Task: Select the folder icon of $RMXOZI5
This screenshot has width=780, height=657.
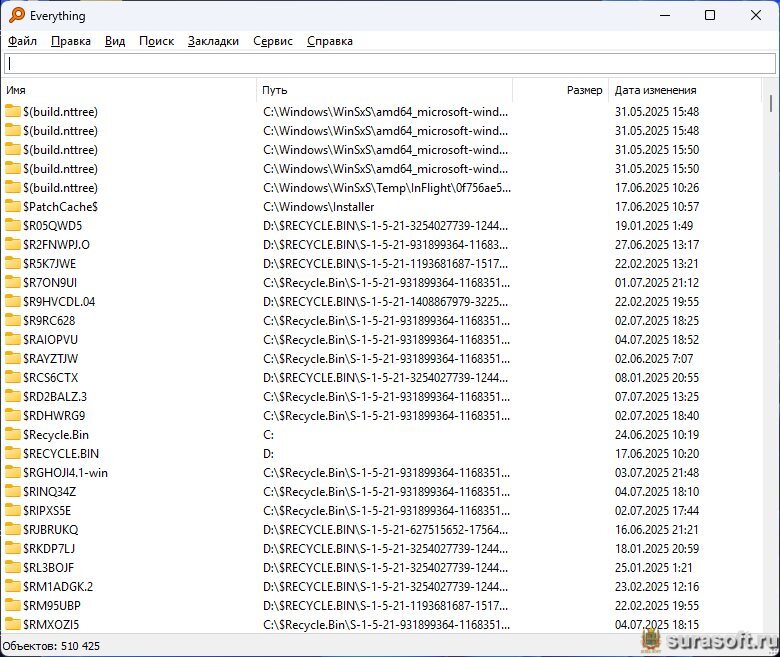Action: (13, 624)
